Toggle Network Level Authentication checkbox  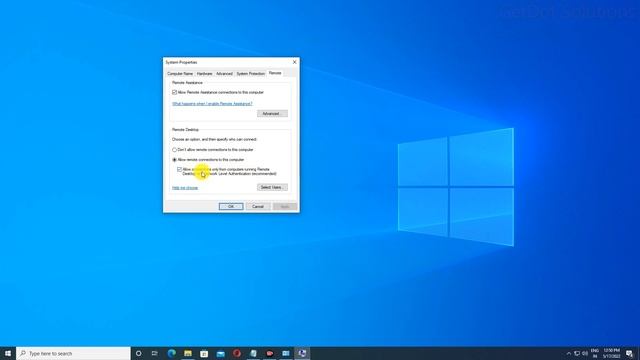(179, 169)
